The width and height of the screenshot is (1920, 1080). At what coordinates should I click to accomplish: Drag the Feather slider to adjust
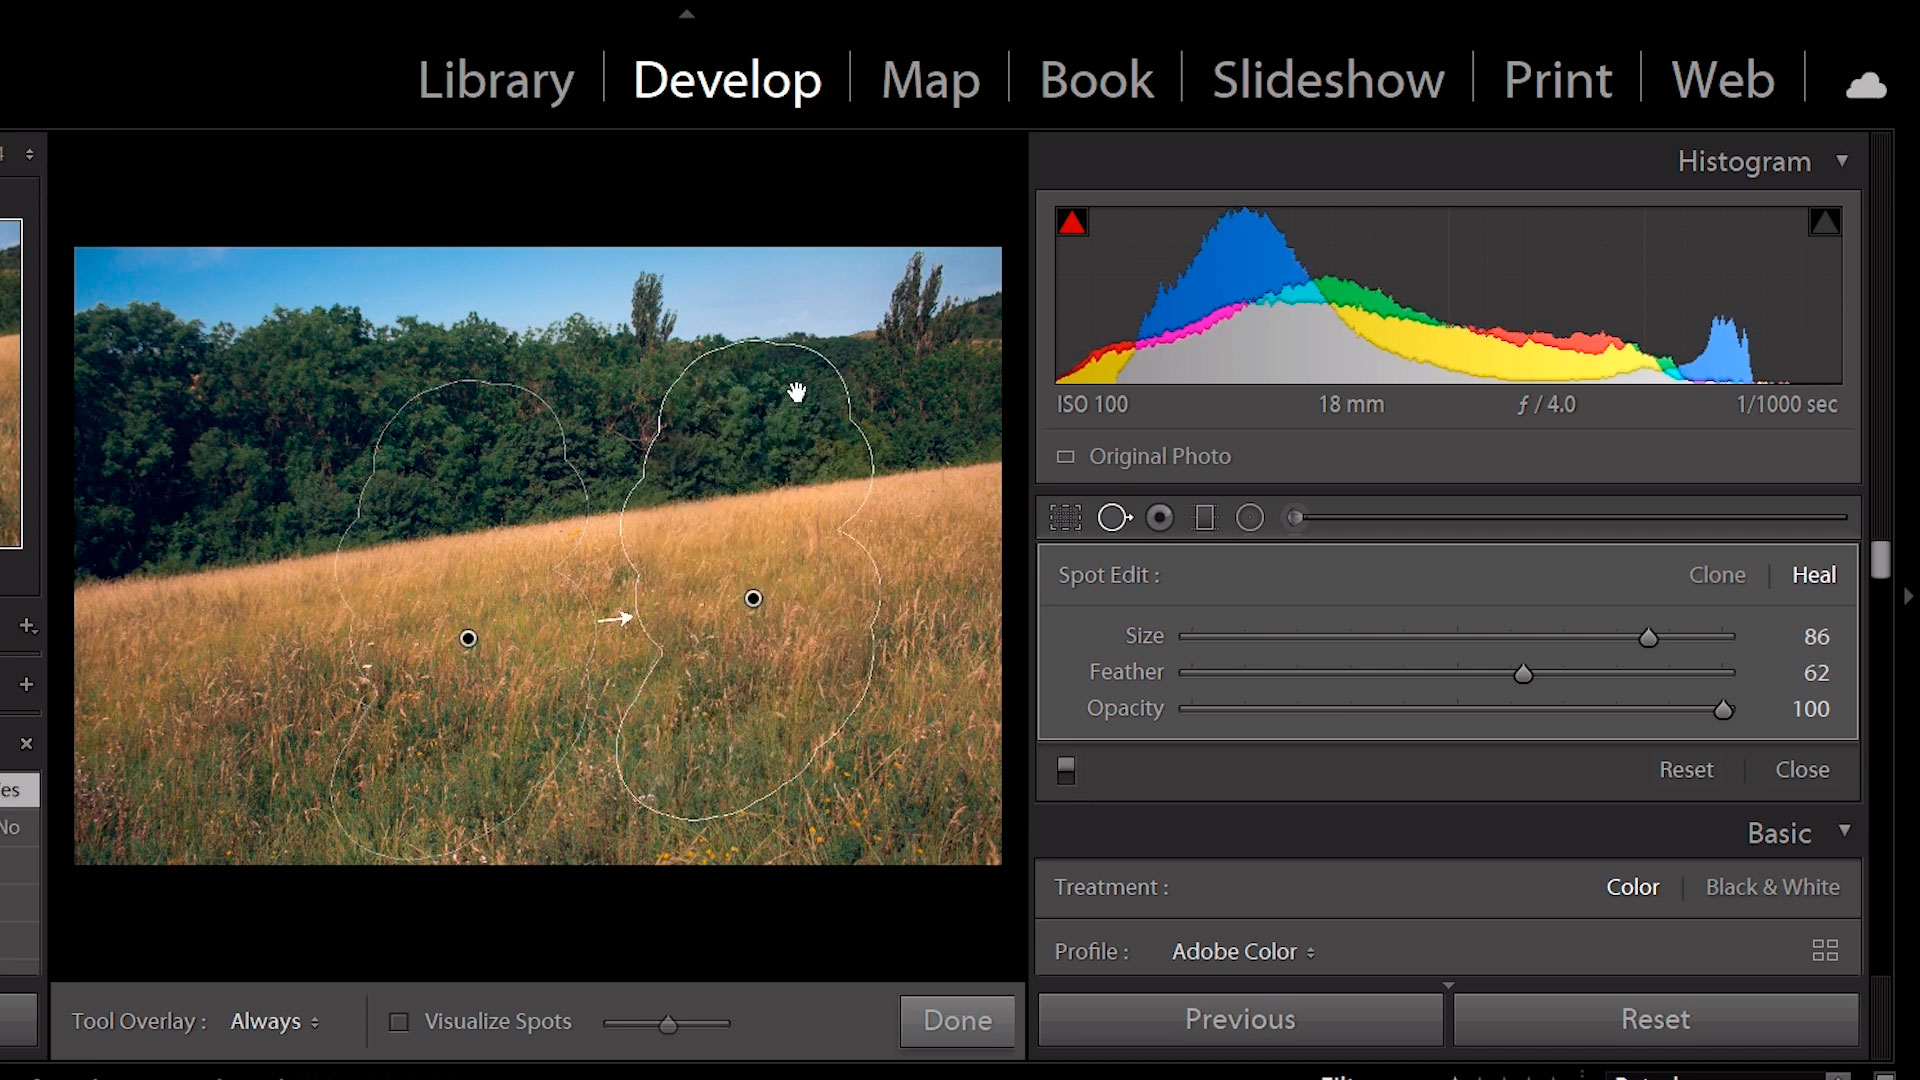tap(1523, 673)
